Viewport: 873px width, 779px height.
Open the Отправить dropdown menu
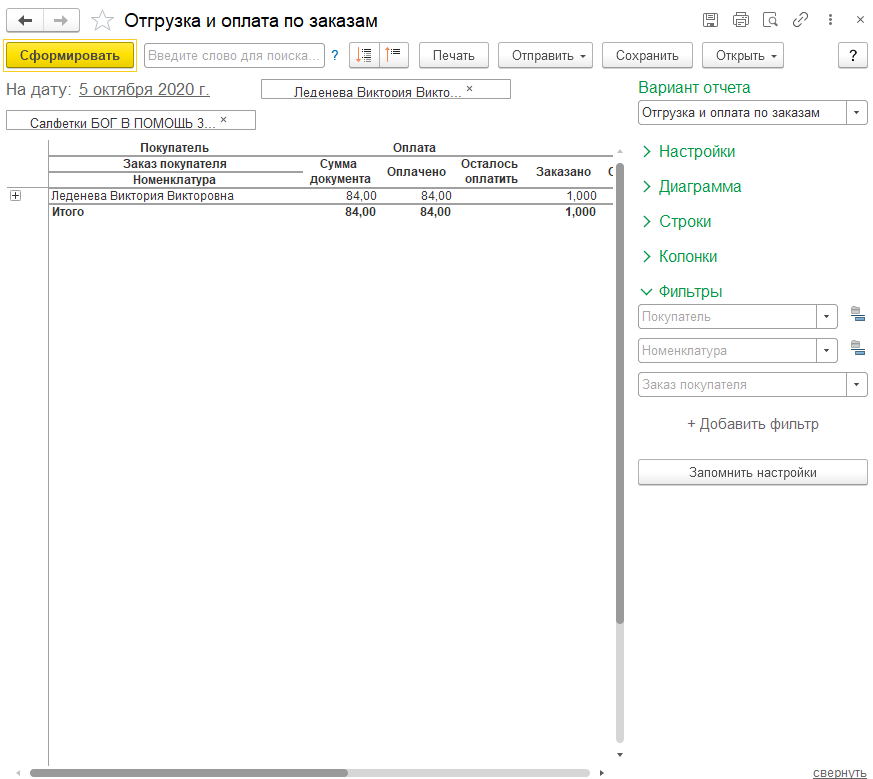click(545, 55)
